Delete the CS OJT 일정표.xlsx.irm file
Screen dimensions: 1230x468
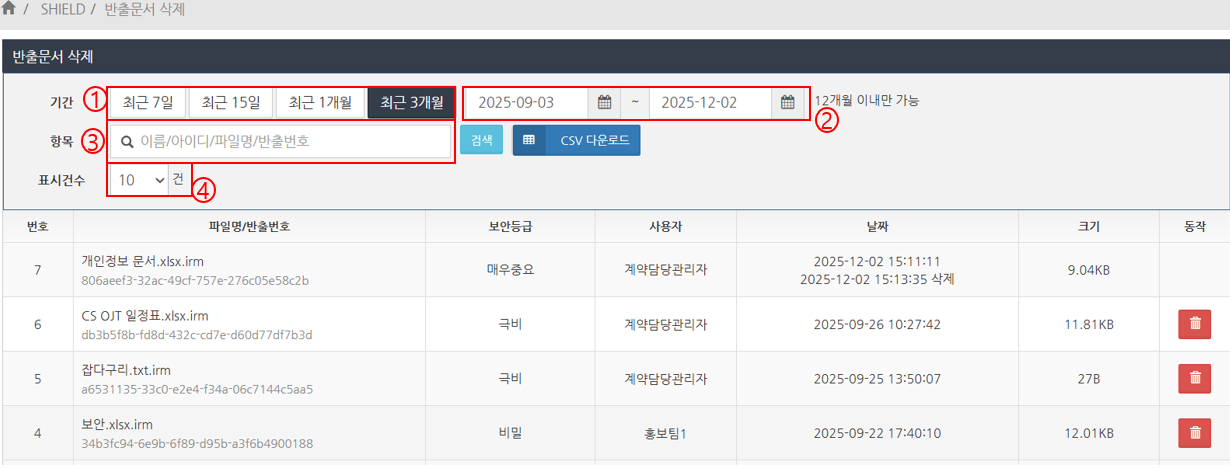point(1194,324)
